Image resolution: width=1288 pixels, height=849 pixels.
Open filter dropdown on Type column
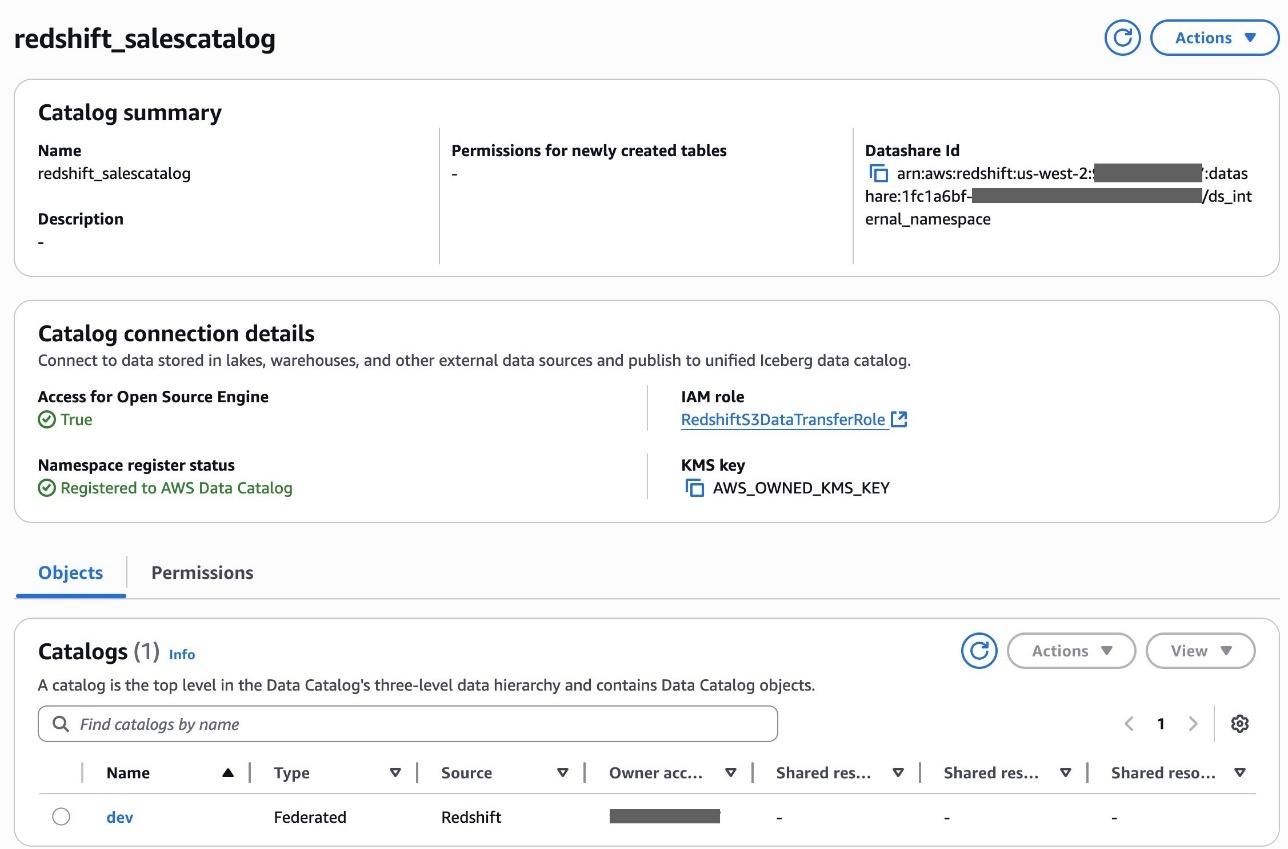395,773
